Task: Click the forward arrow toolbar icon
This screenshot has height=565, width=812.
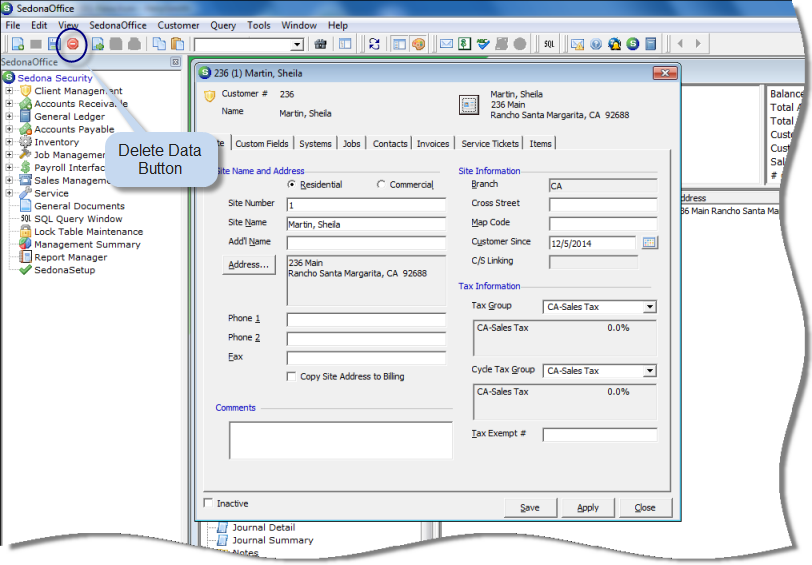Action: point(699,44)
